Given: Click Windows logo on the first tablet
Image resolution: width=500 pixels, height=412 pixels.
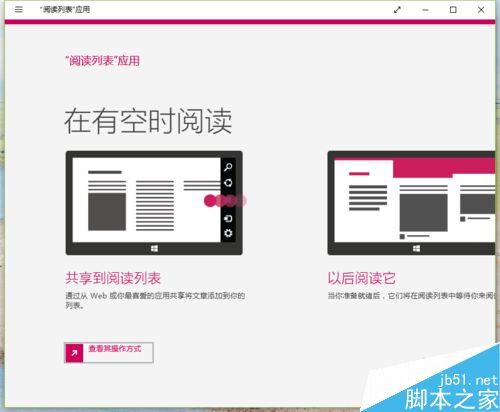Looking at the screenshot, I should 154,248.
